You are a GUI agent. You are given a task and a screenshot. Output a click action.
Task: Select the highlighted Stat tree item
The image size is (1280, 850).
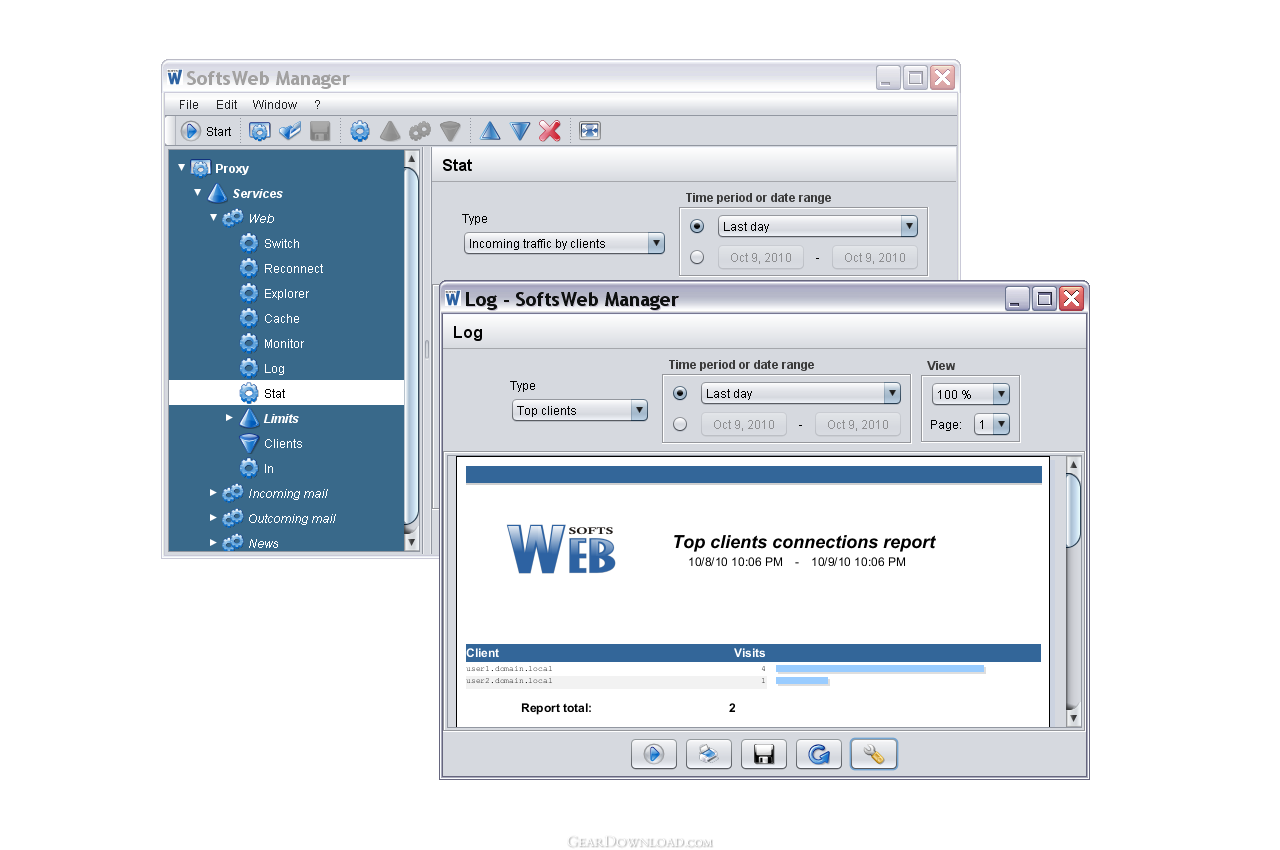(x=286, y=393)
